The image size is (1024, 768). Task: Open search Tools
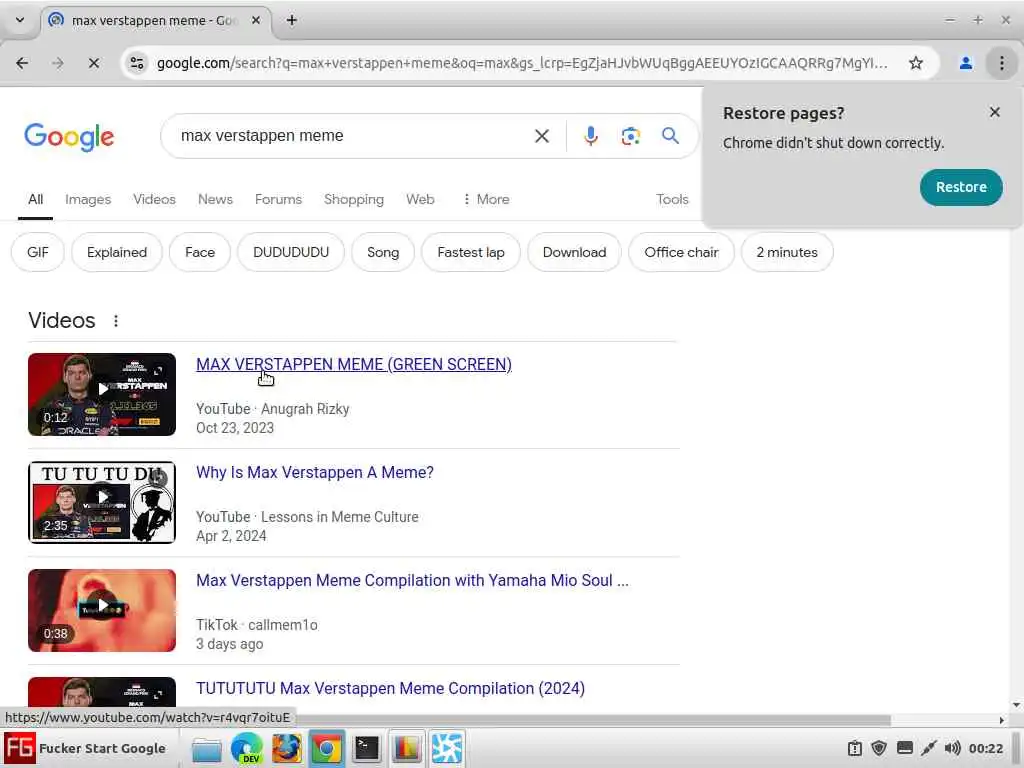click(672, 200)
